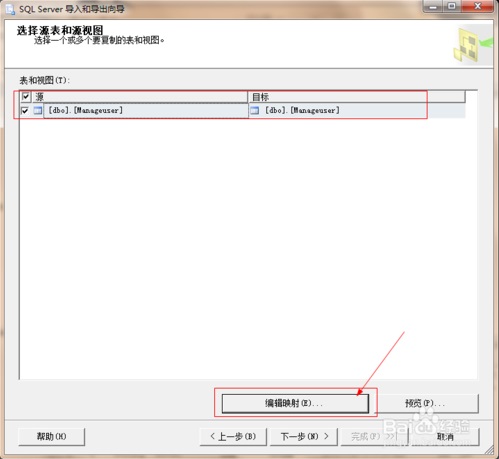Click the destination table icon in 目标 column
The height and width of the screenshot is (459, 499).
point(255,110)
